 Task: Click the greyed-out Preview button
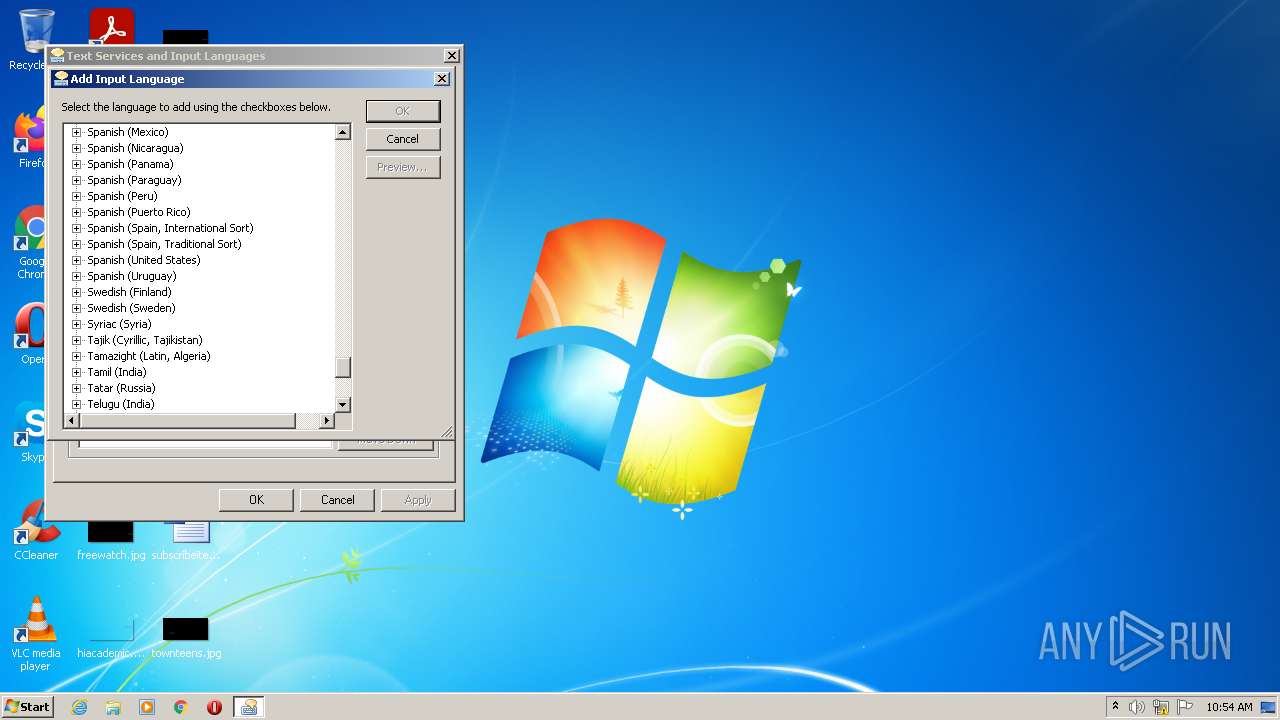[x=402, y=167]
